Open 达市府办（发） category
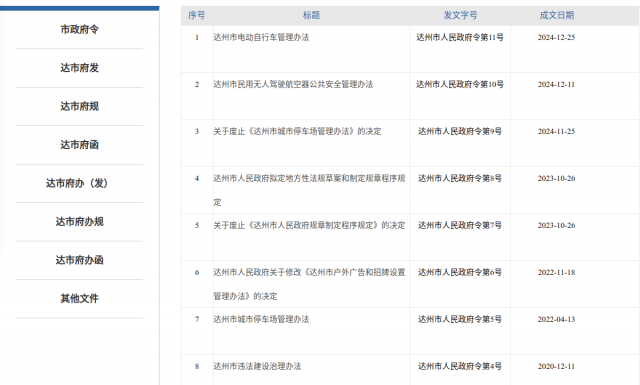This screenshot has height=385, width=640. point(77,183)
